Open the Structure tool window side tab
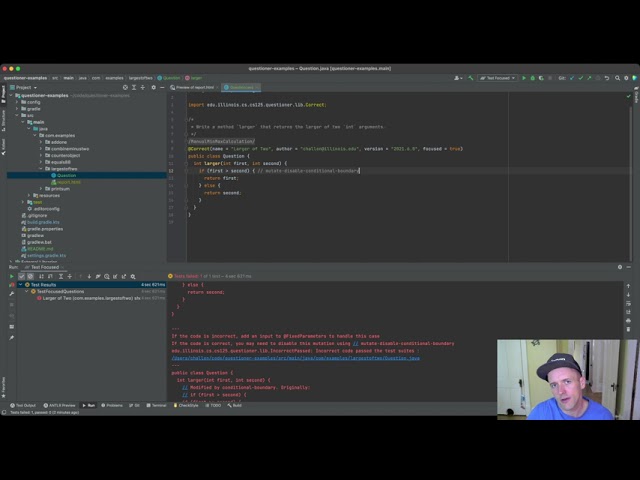Viewport: 640px width, 480px height. [x=3, y=121]
